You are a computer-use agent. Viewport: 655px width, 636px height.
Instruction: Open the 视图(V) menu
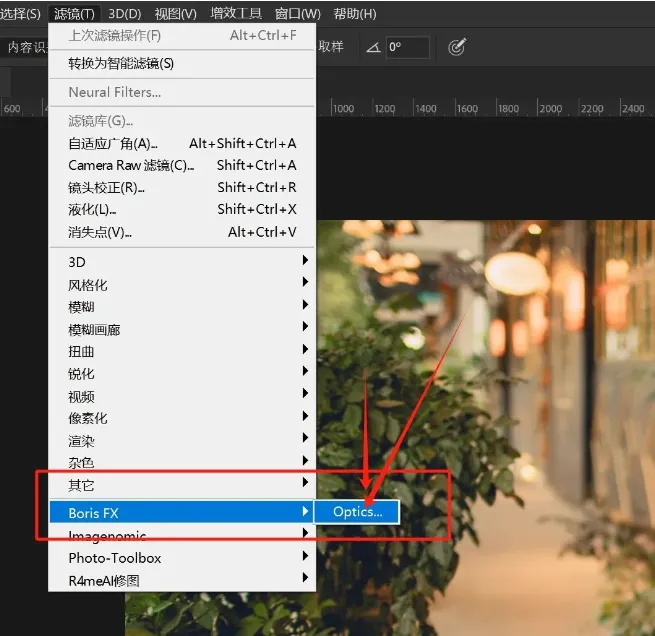click(175, 14)
